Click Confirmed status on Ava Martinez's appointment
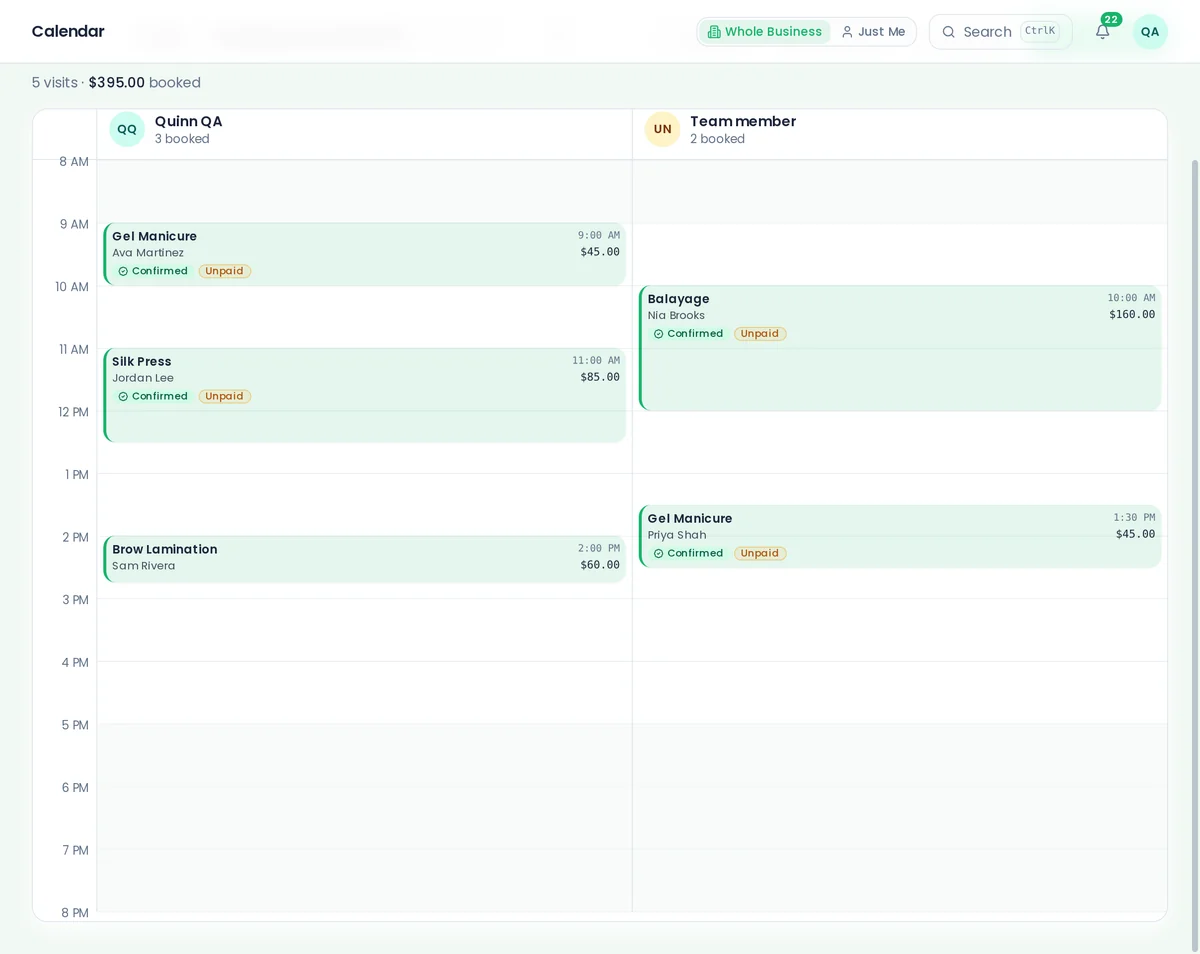This screenshot has width=1200, height=954. coord(153,271)
